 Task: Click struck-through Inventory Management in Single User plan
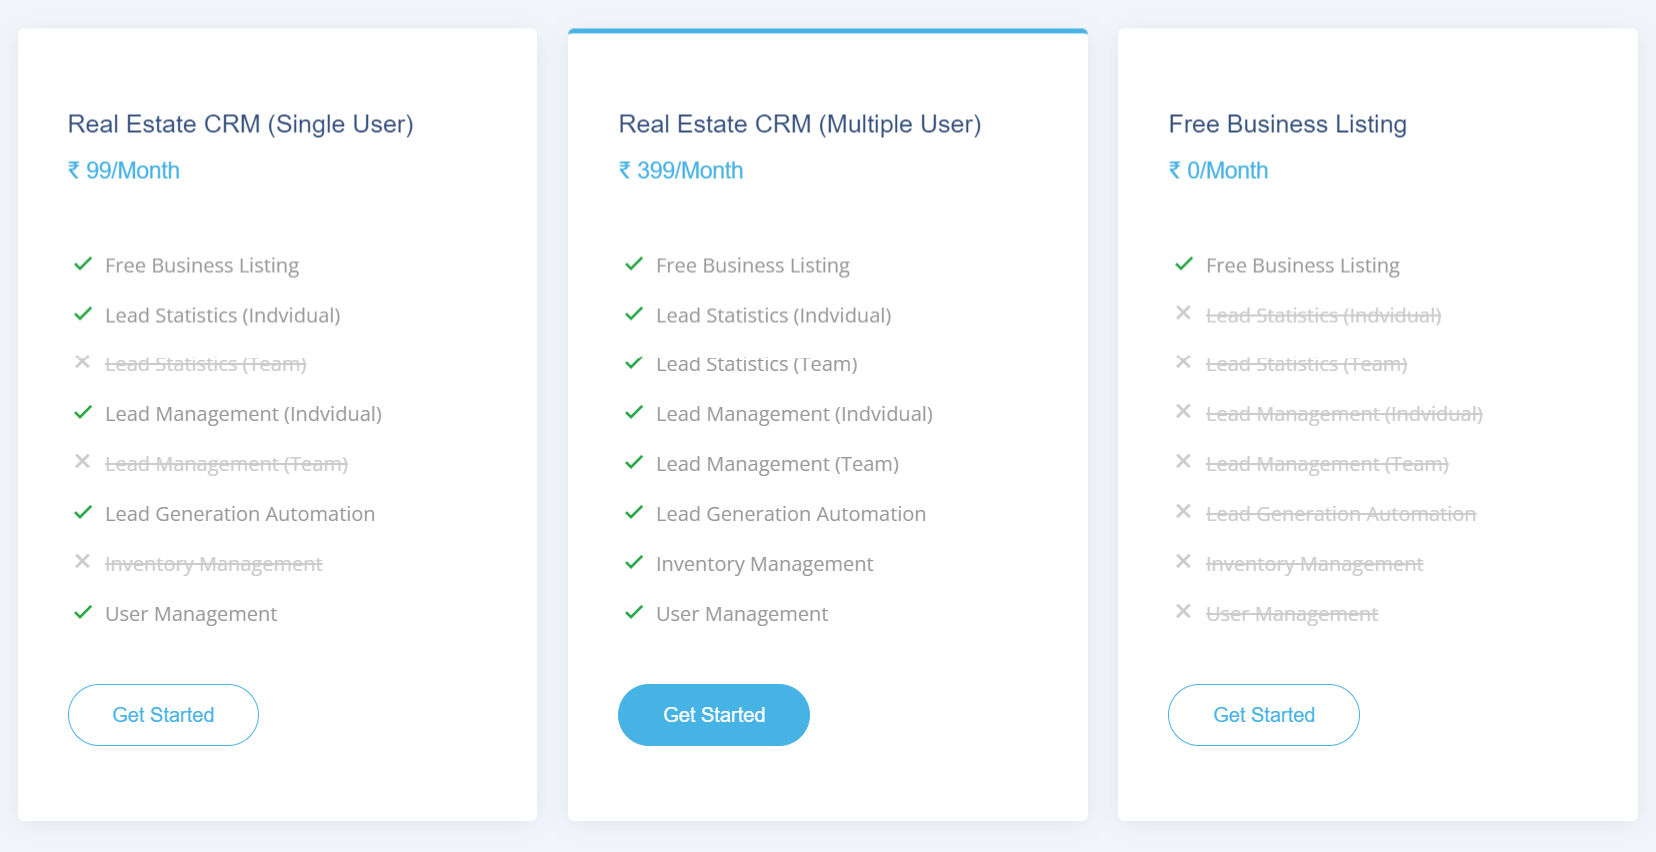click(214, 564)
